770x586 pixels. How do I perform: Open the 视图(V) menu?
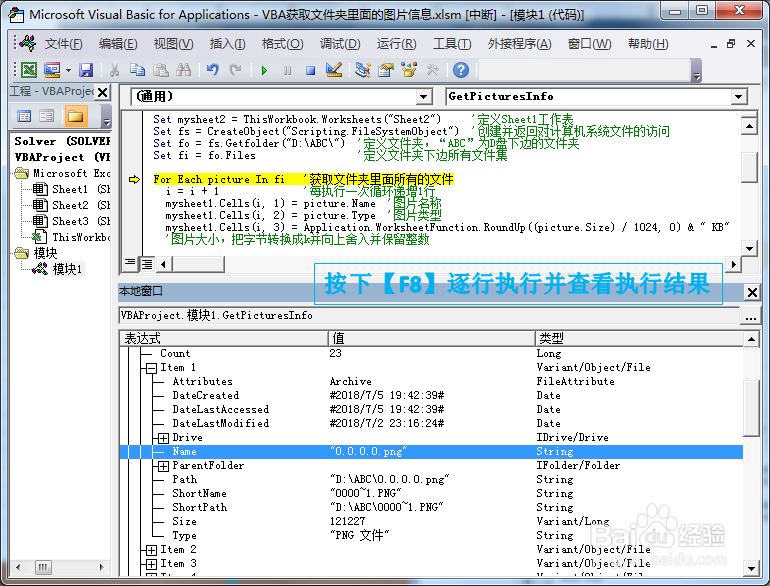point(173,44)
